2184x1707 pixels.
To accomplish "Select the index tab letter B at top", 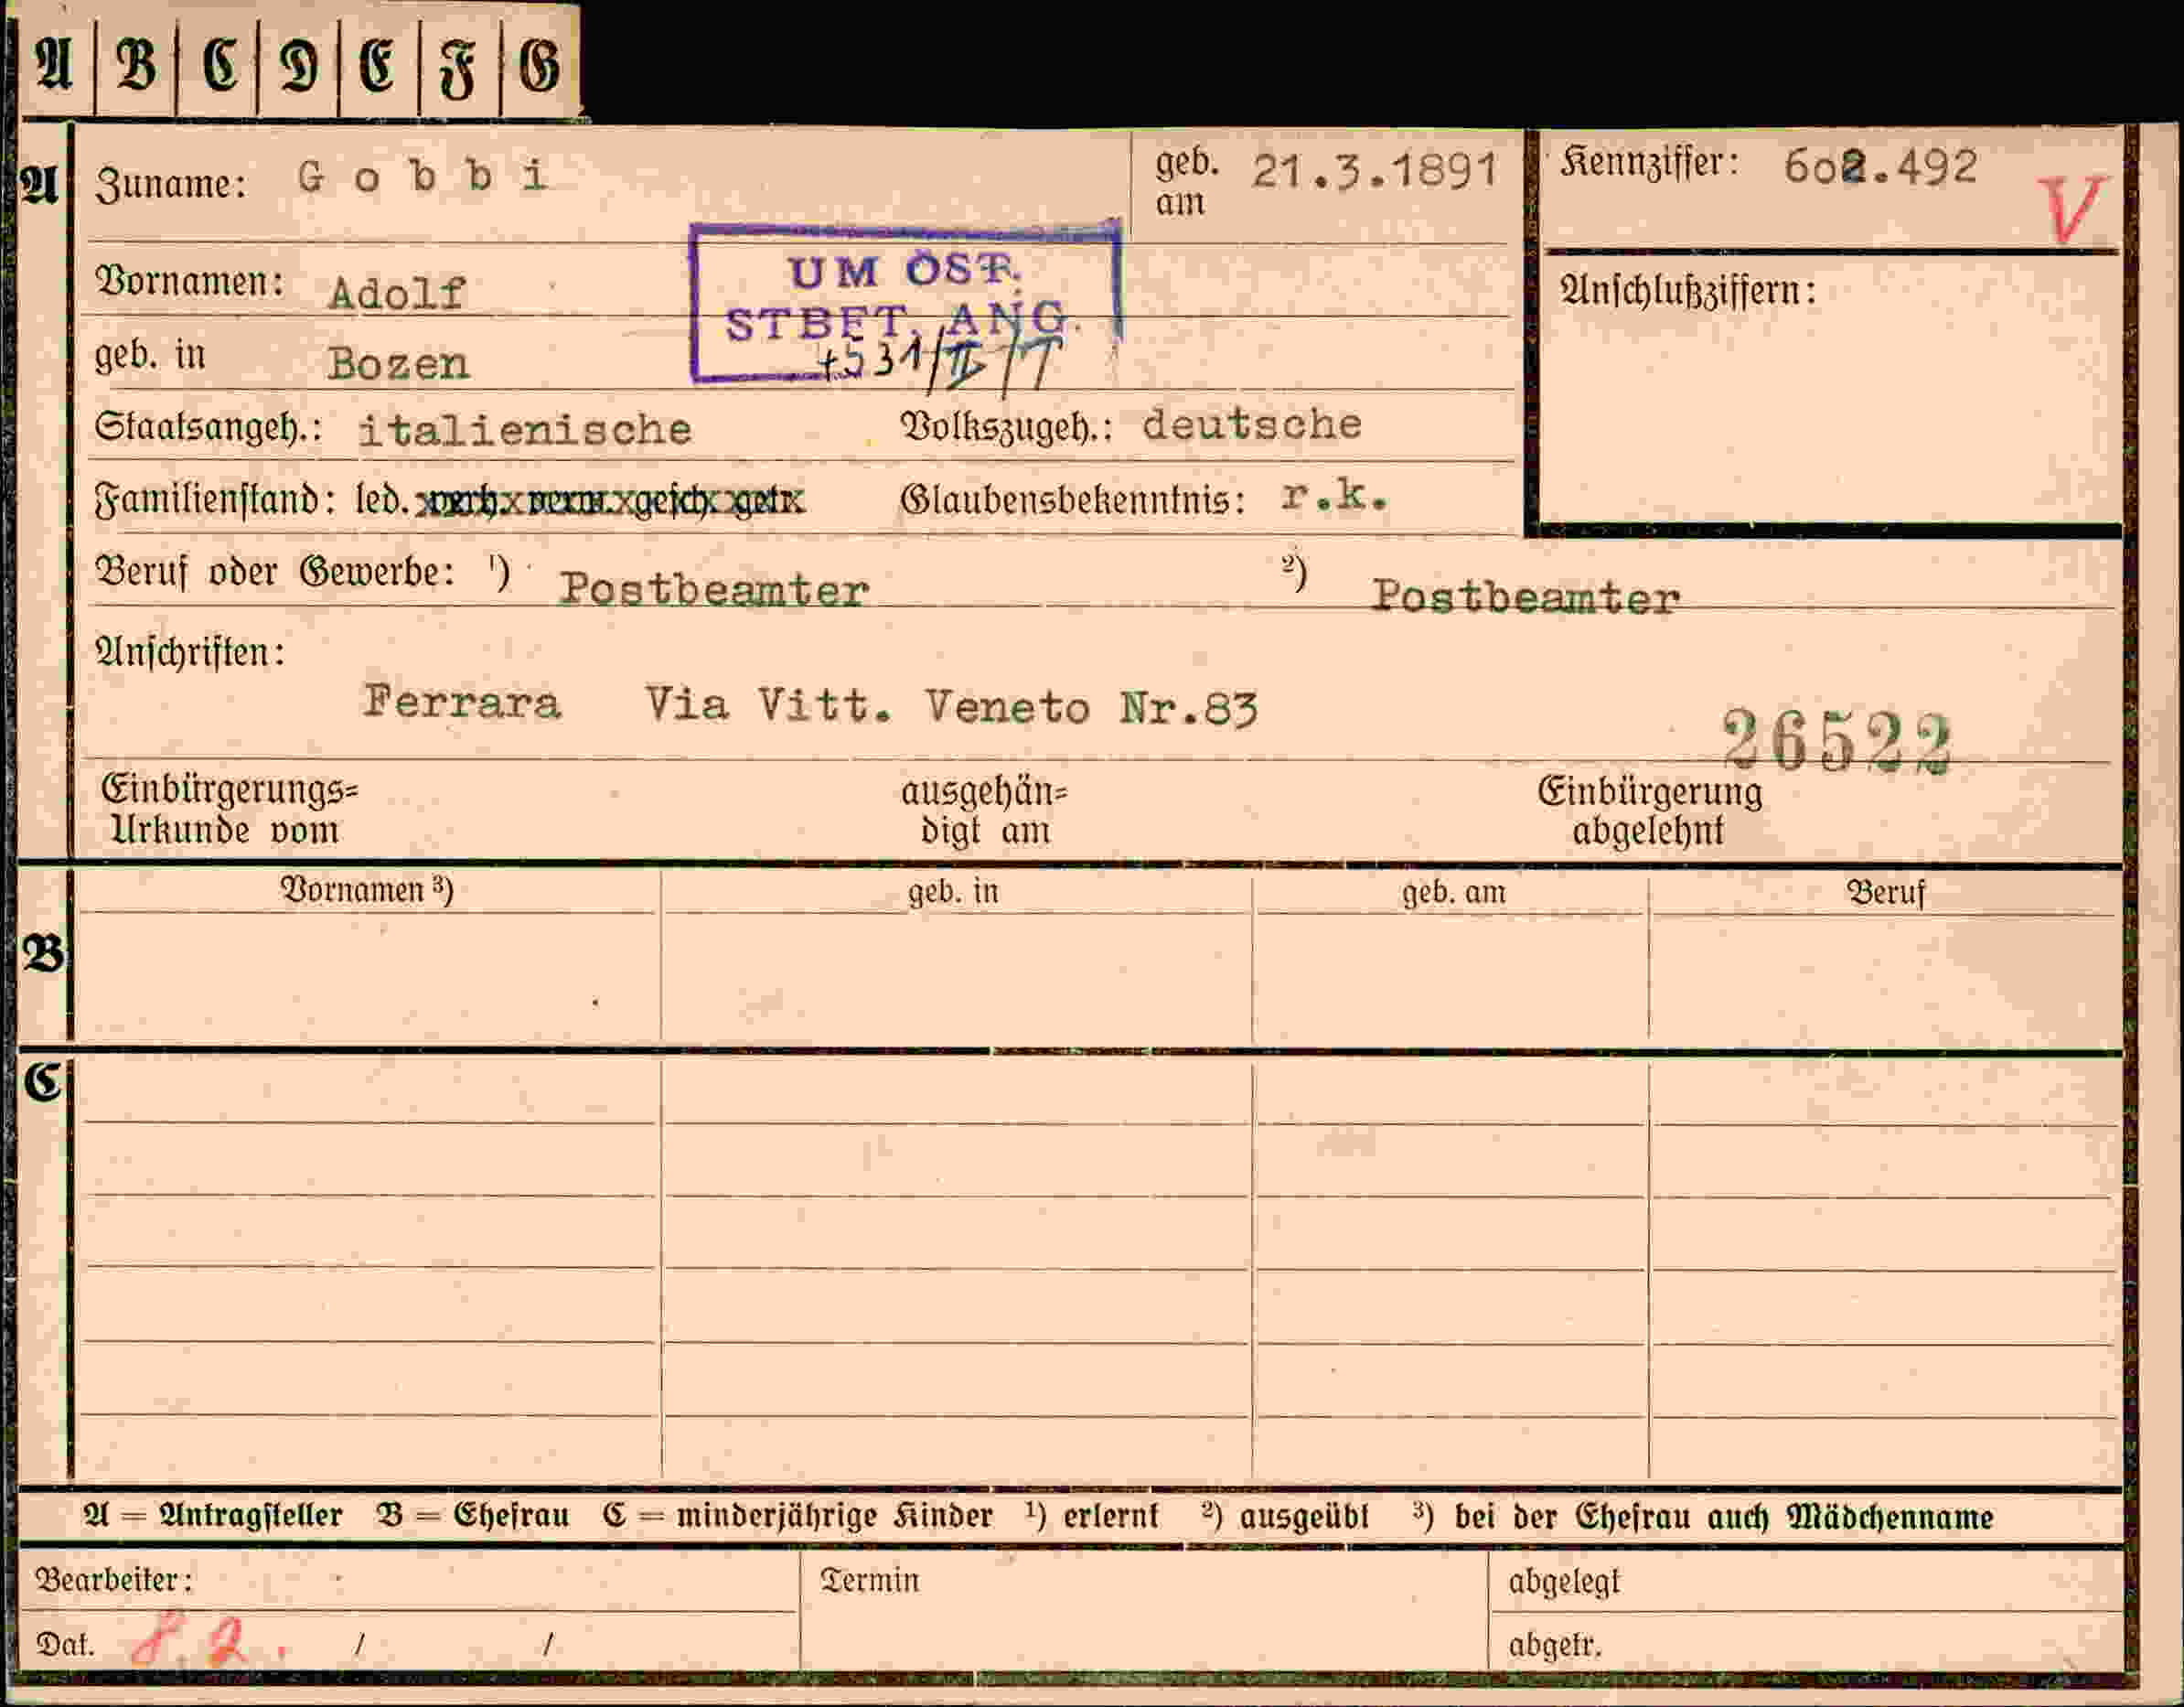I will coord(136,66).
